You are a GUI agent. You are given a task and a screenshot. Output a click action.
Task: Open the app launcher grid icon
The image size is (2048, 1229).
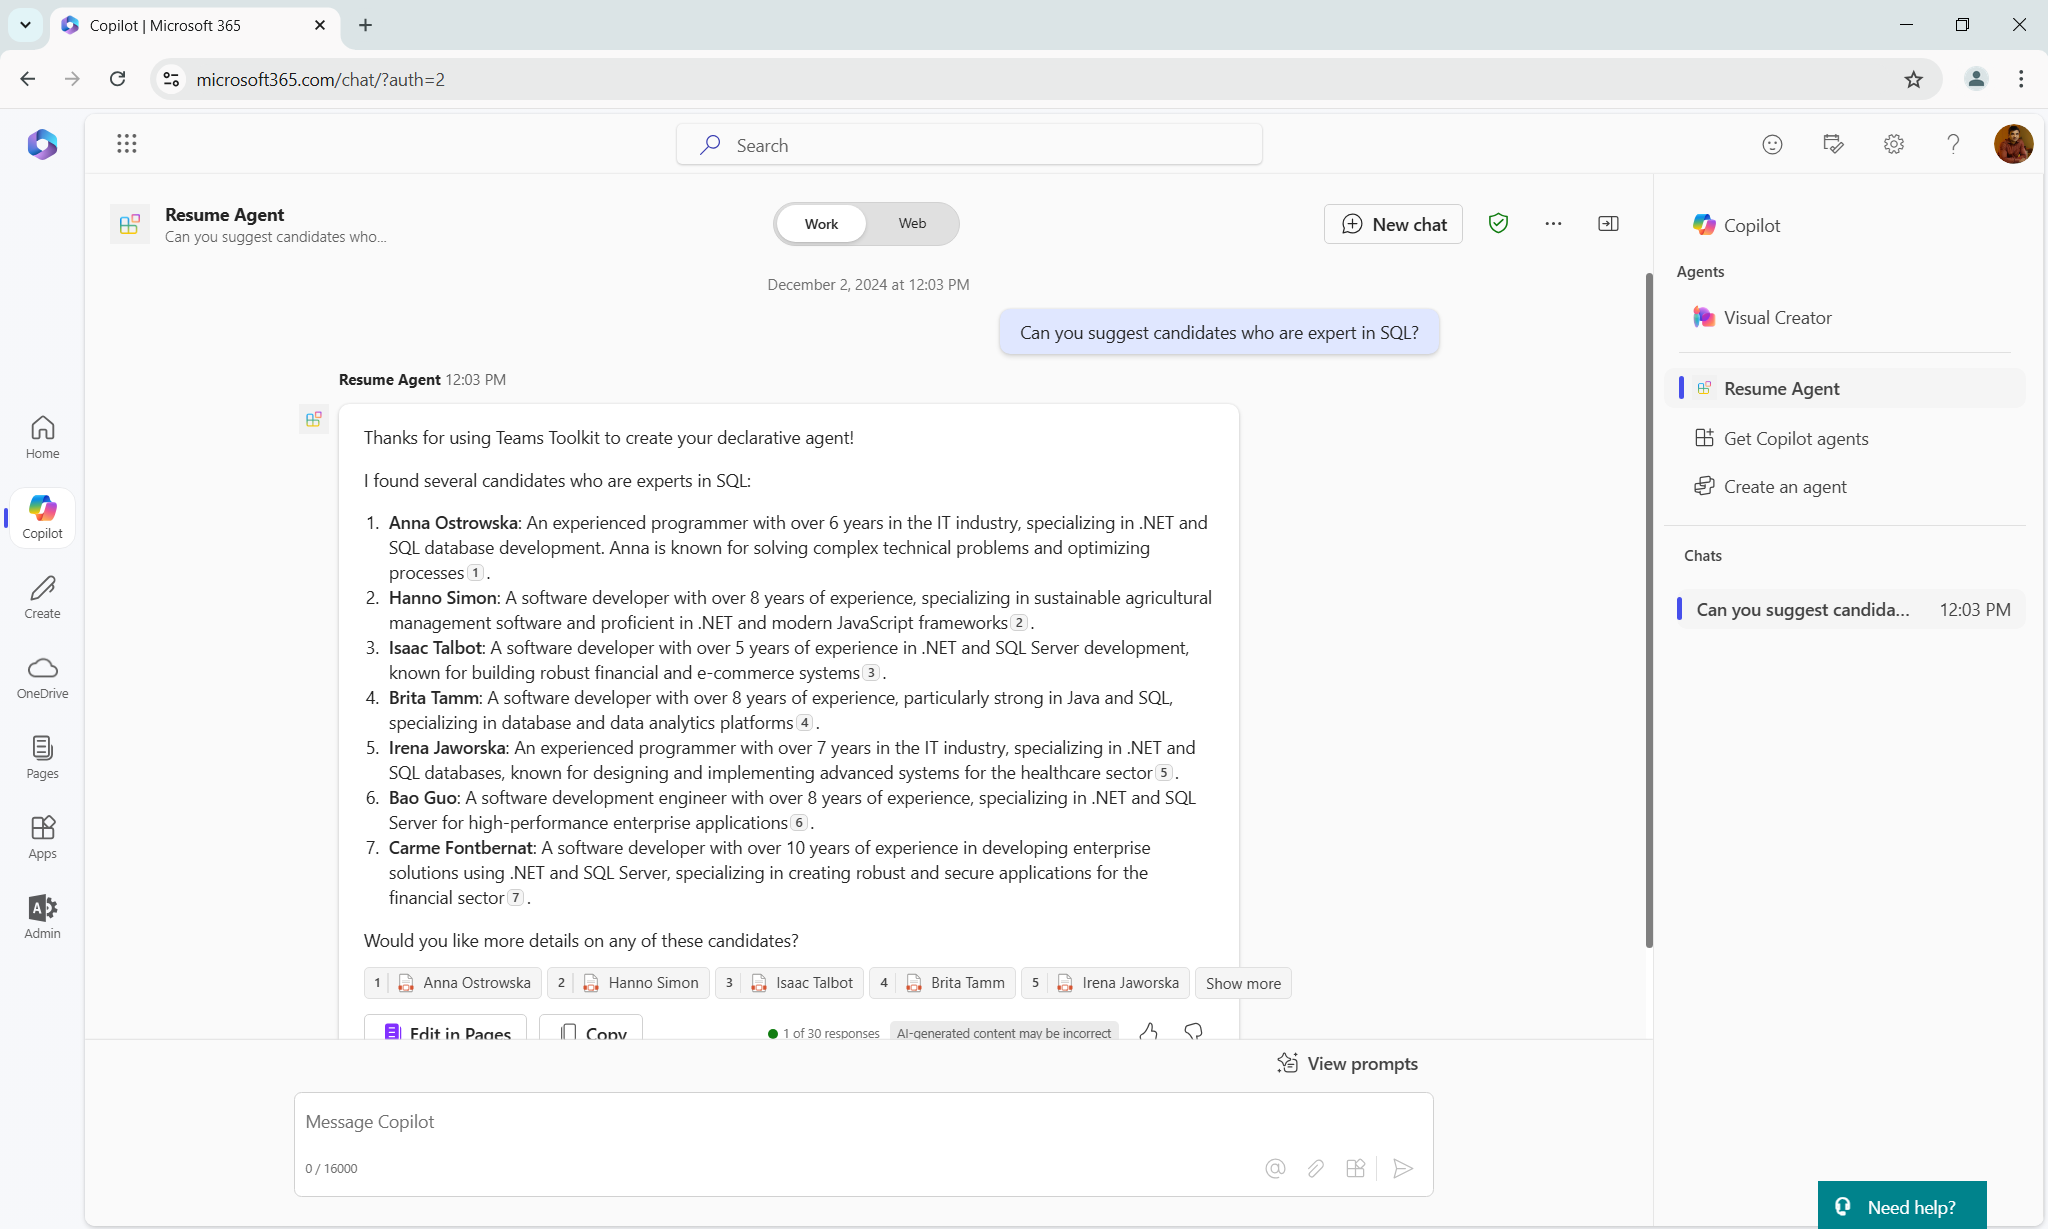pos(126,144)
